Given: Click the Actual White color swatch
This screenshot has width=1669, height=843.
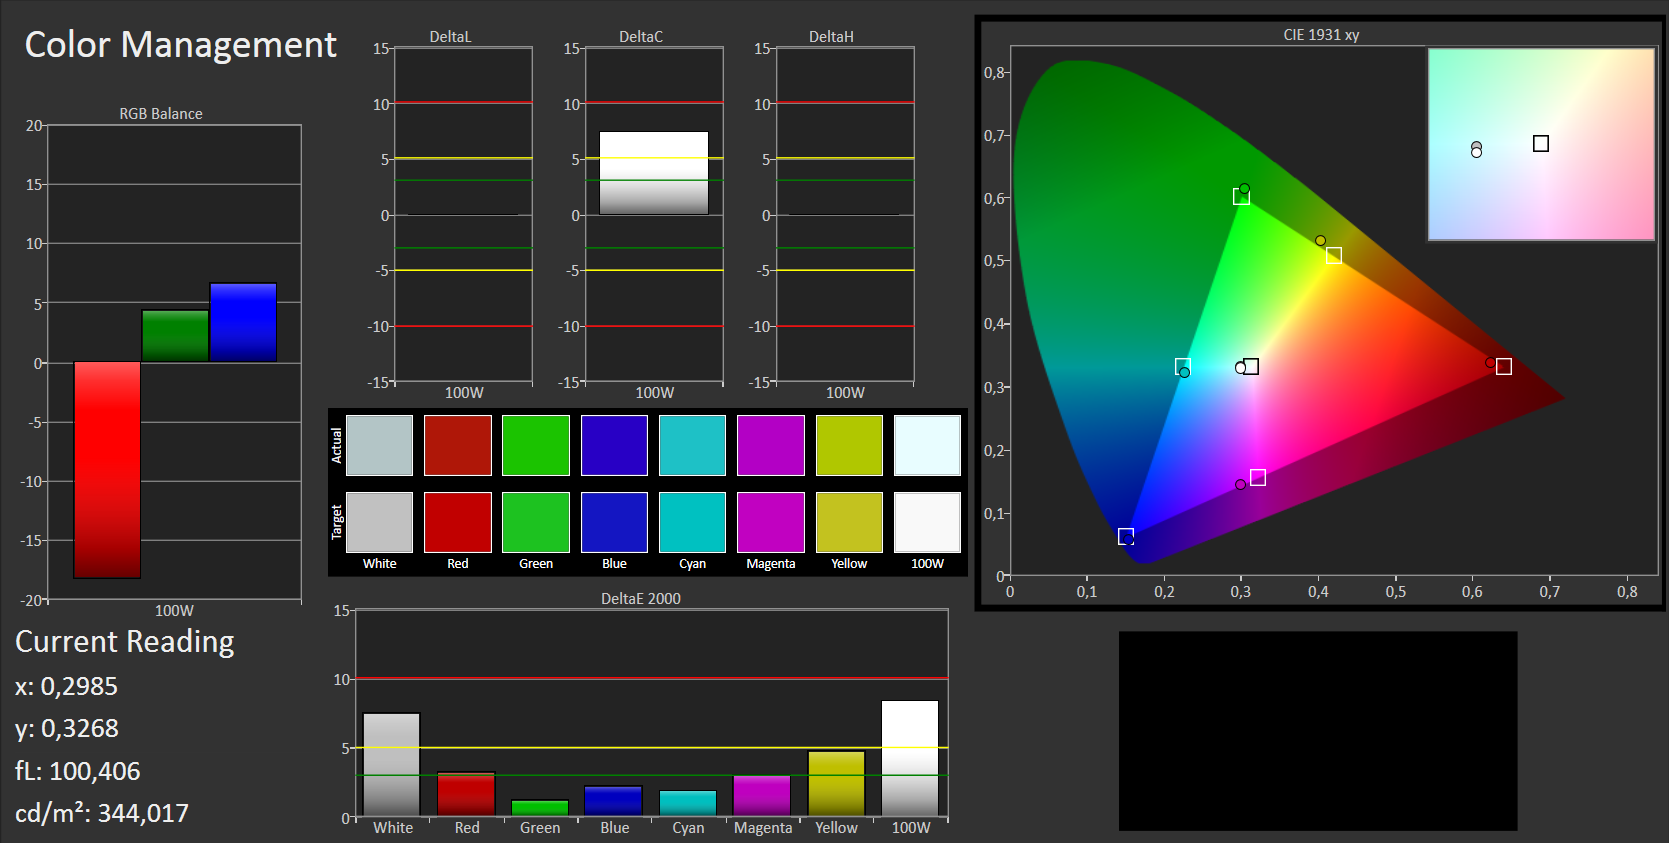Looking at the screenshot, I should [x=379, y=445].
